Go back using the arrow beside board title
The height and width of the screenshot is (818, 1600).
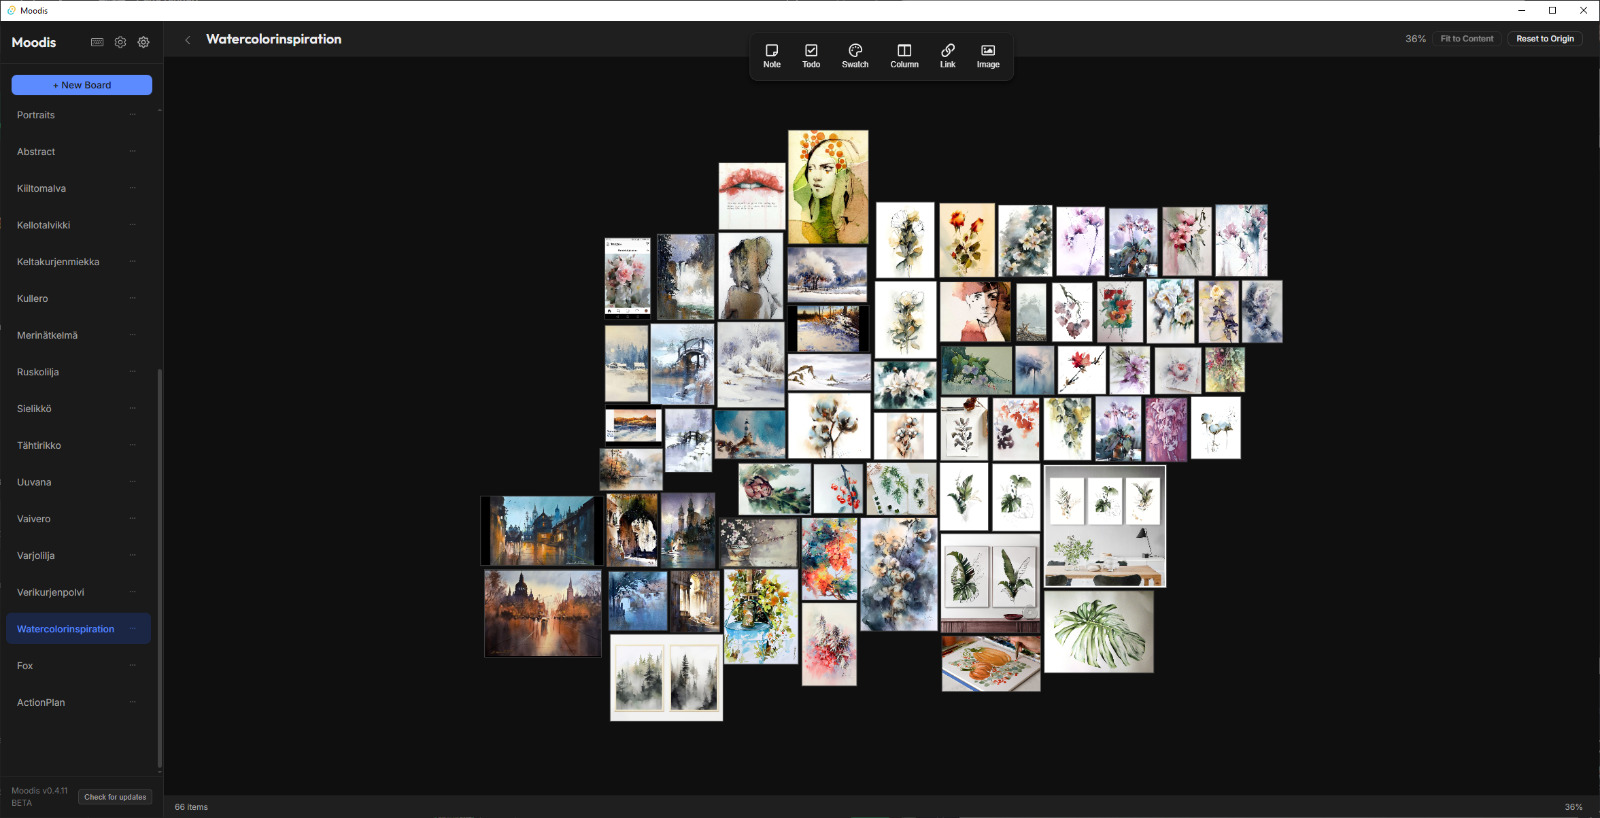[187, 40]
